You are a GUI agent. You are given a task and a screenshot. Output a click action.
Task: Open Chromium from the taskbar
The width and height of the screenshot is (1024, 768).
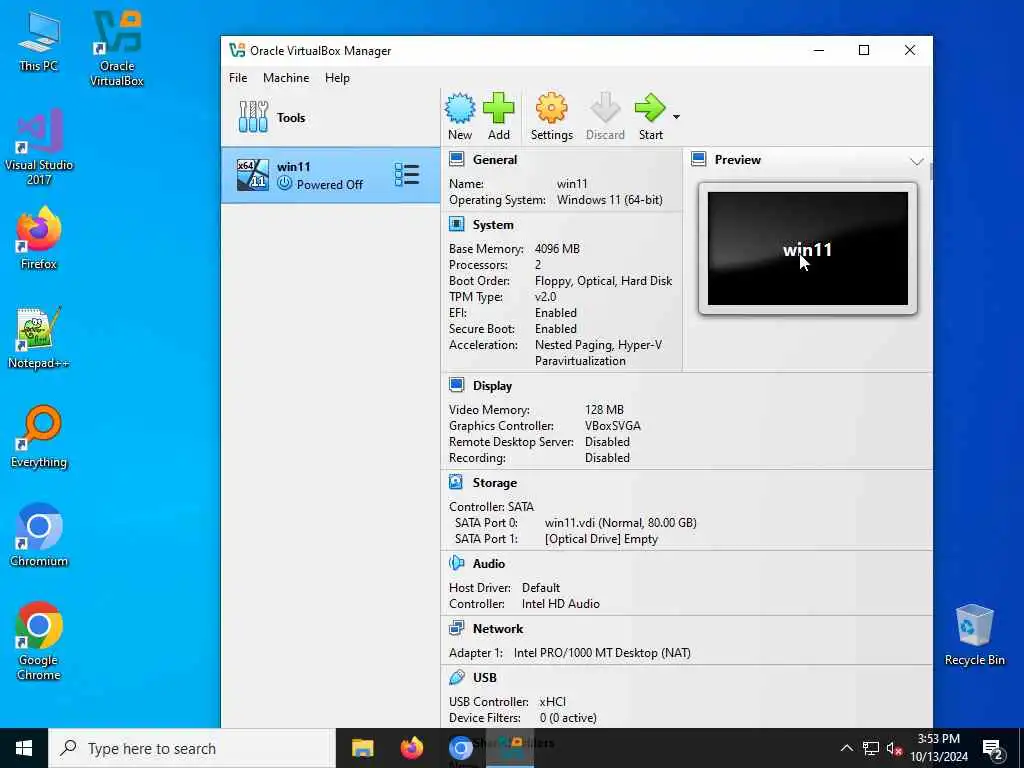point(460,748)
